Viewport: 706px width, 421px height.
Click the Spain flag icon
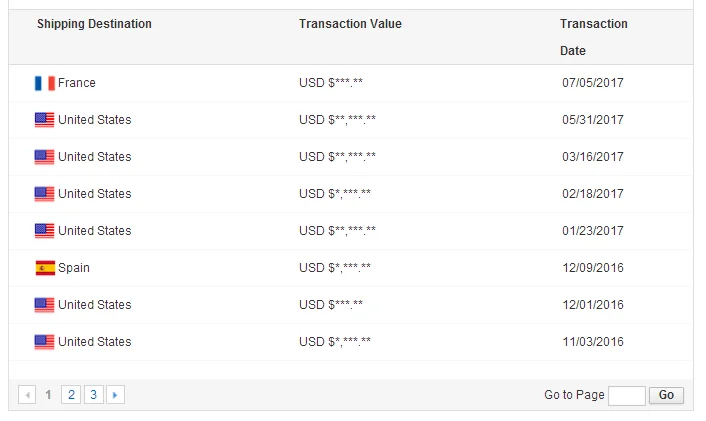[44, 268]
